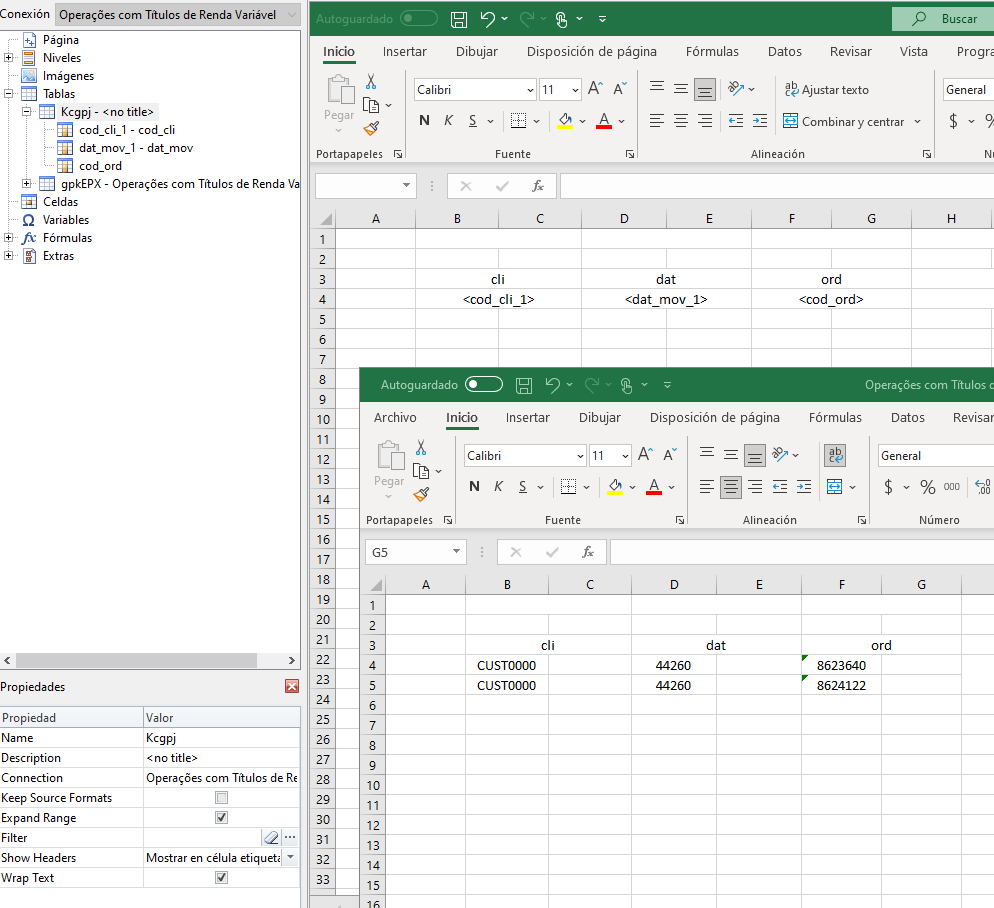Screen dimensions: 994x908
Task: Click the Percent style button
Action: [x=927, y=487]
